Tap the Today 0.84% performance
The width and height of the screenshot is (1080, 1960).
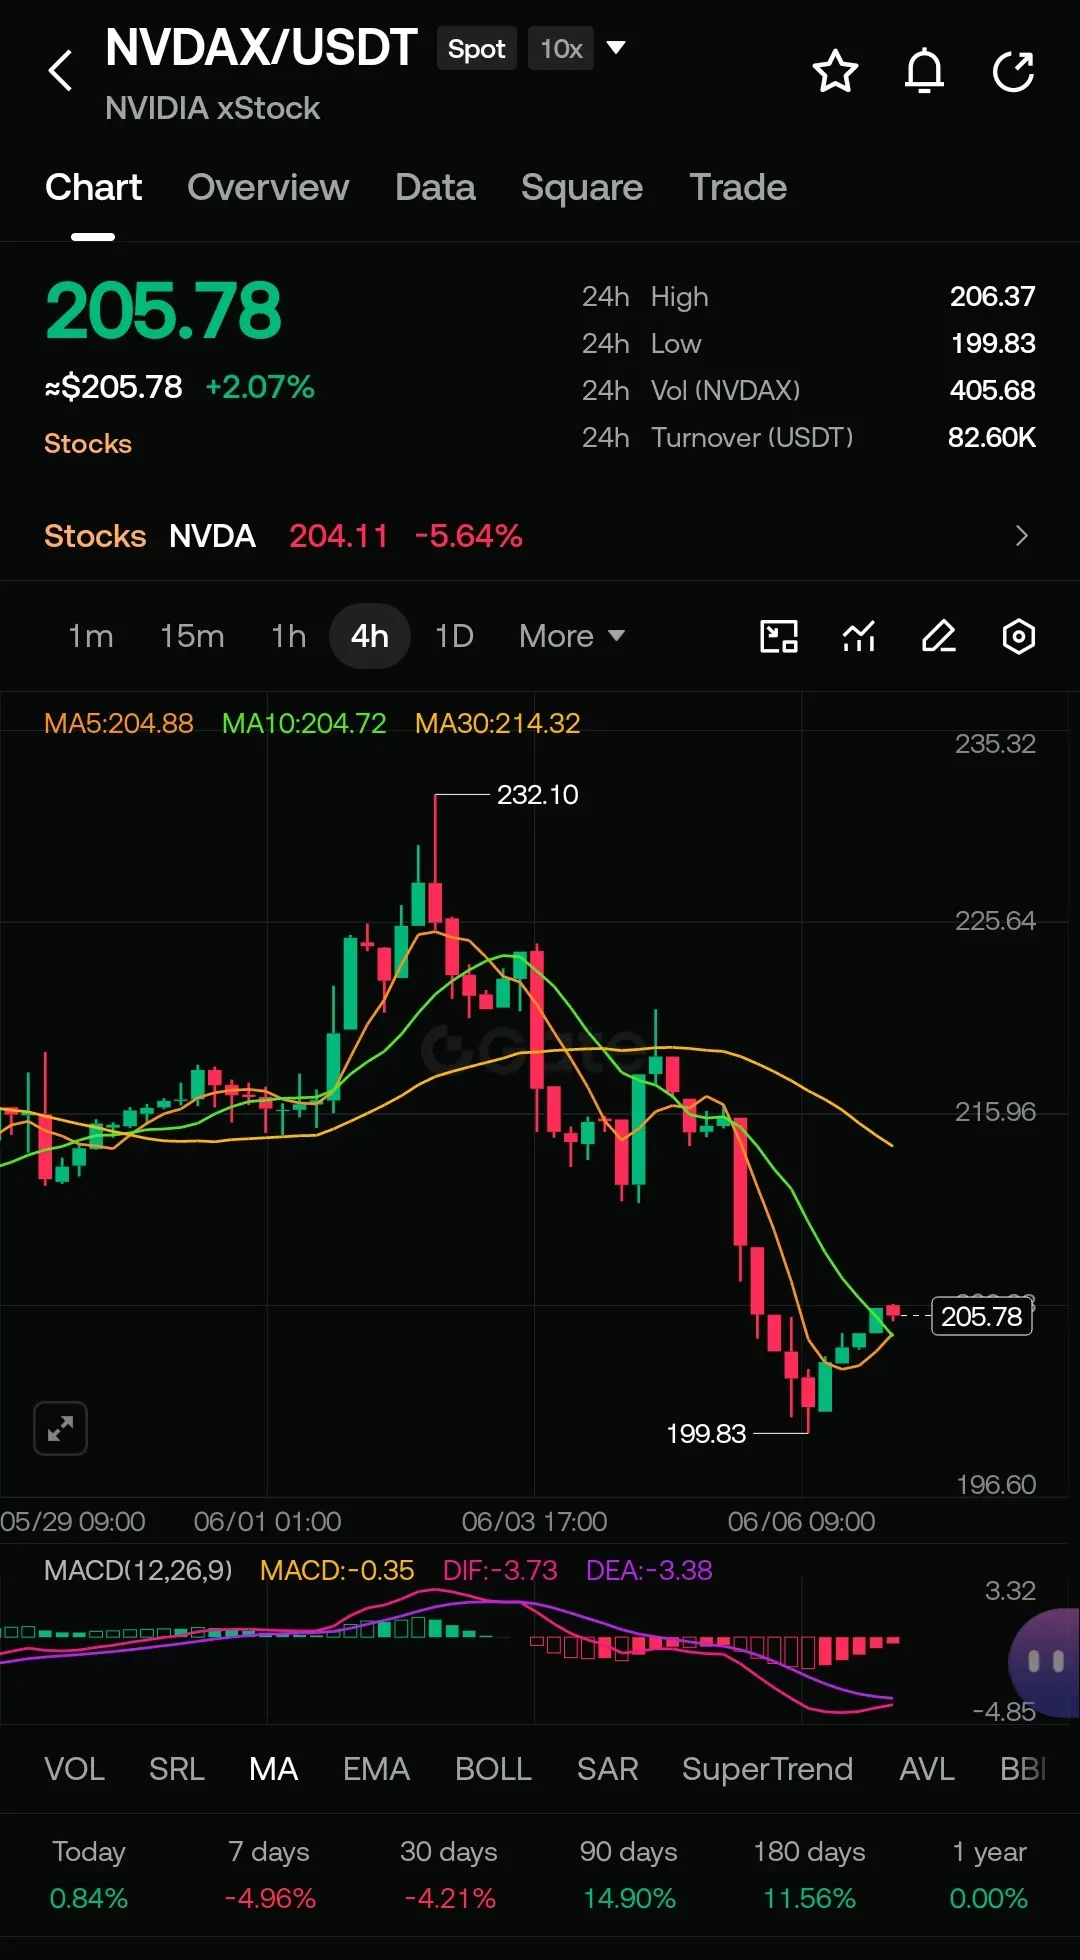click(89, 1875)
